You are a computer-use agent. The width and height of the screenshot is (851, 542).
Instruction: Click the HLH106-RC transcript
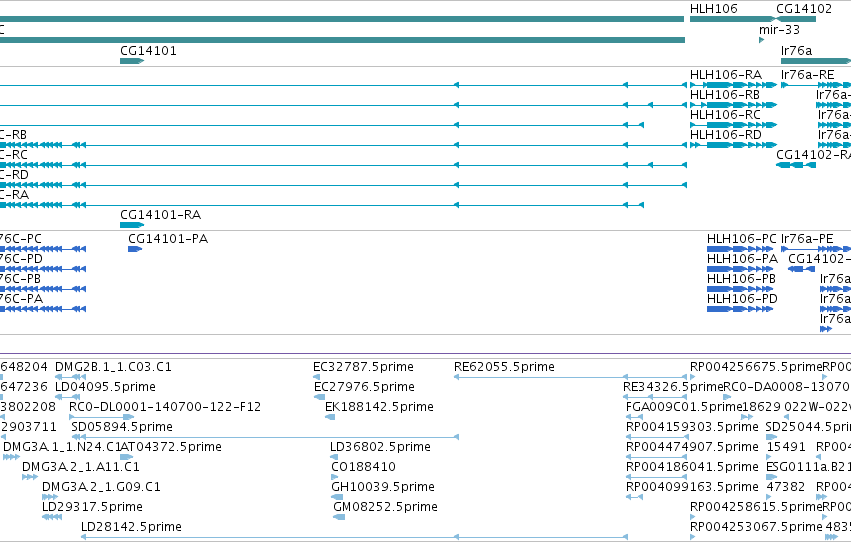tap(733, 125)
